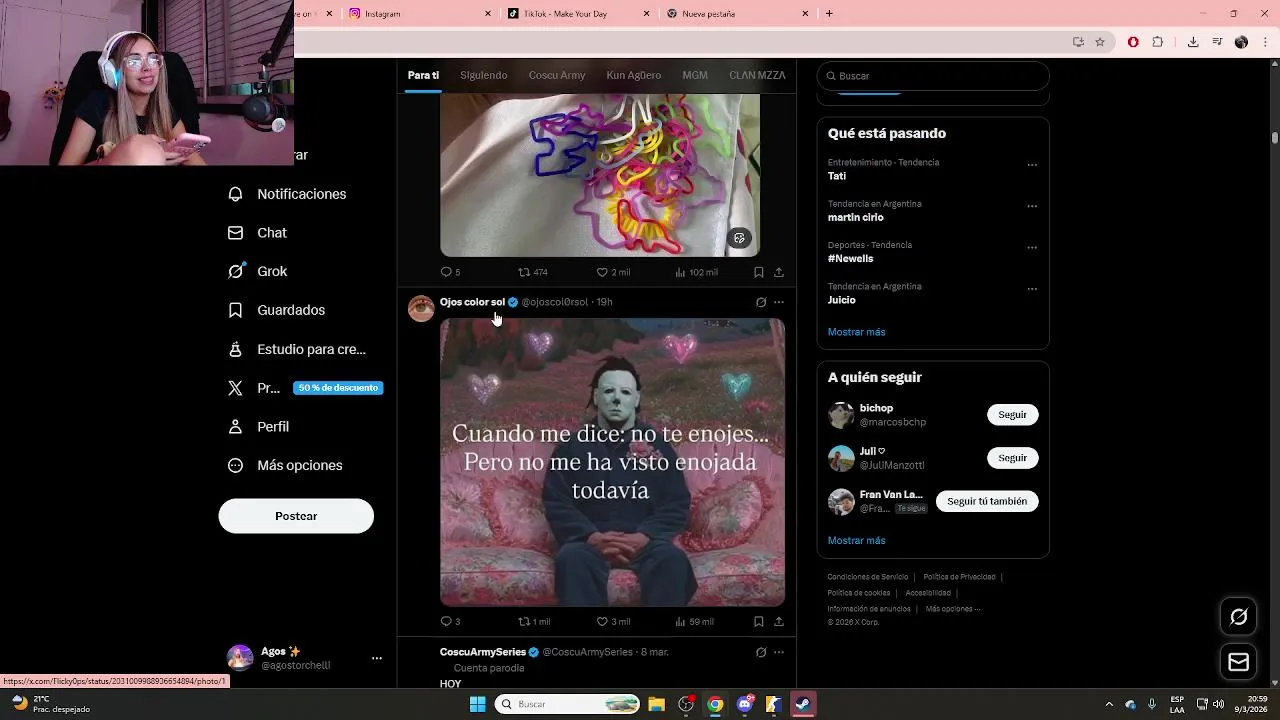Open File Explorer from the taskbar
1280x720 pixels.
[x=656, y=704]
